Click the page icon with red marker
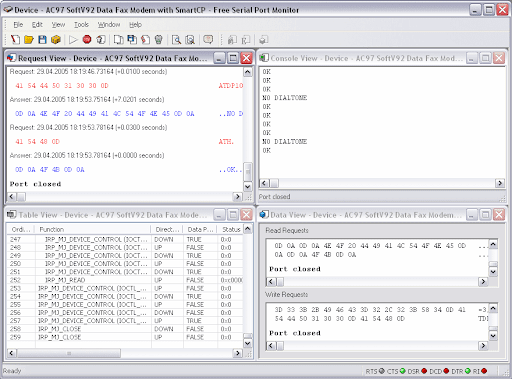 145,40
